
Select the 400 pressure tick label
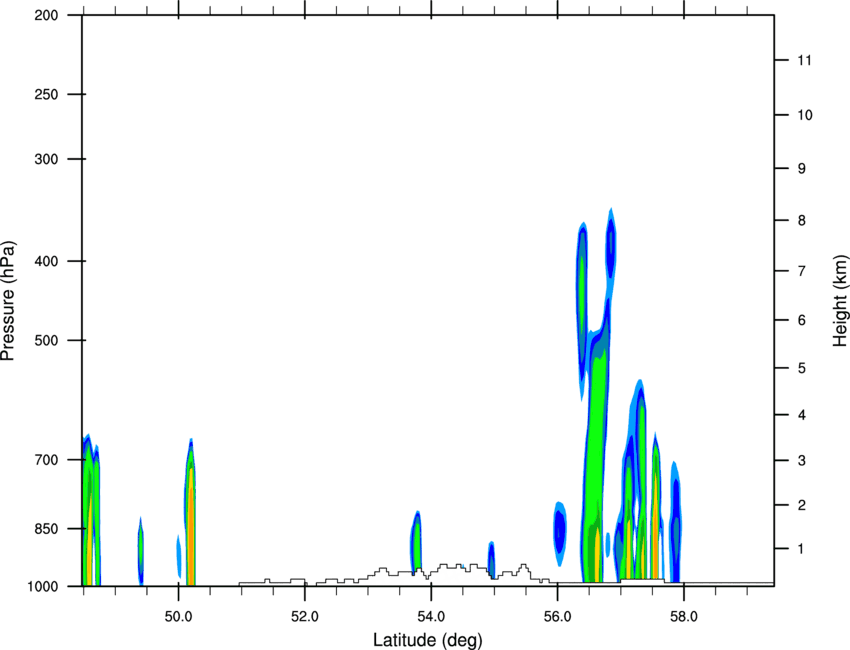[x=46, y=261]
